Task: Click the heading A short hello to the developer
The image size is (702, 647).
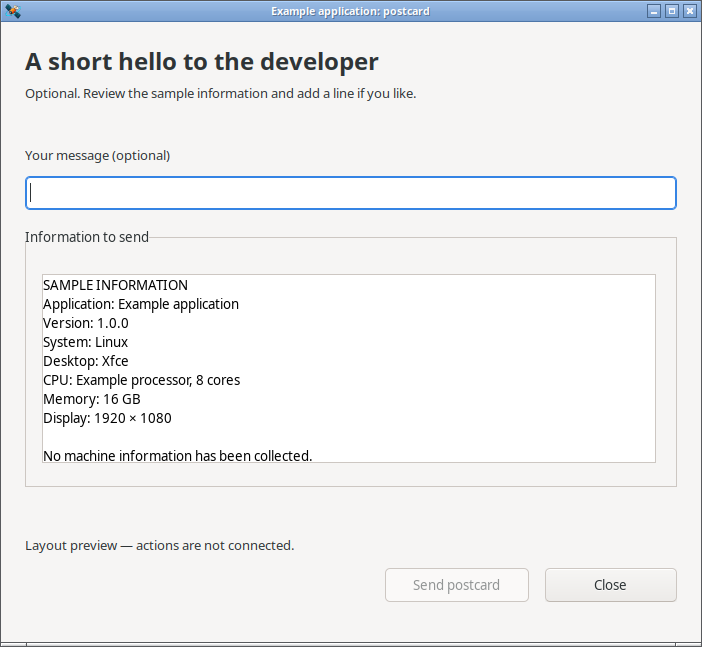Action: coord(202,62)
